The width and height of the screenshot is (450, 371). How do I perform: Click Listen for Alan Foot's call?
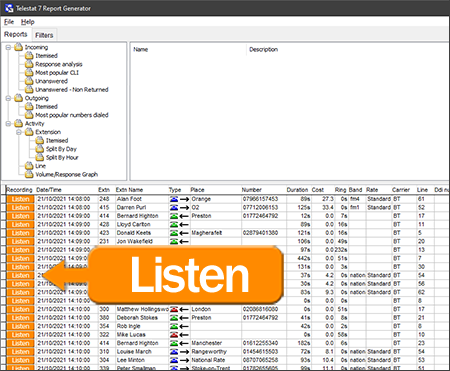(20, 199)
